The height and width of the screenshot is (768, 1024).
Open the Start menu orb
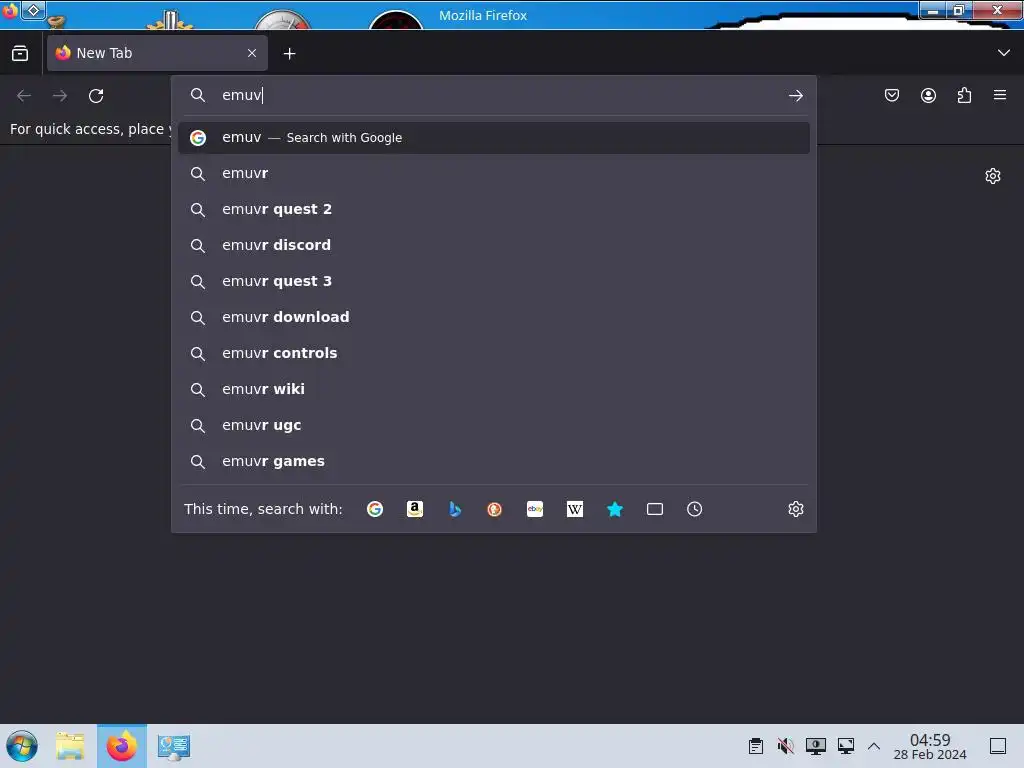point(22,746)
